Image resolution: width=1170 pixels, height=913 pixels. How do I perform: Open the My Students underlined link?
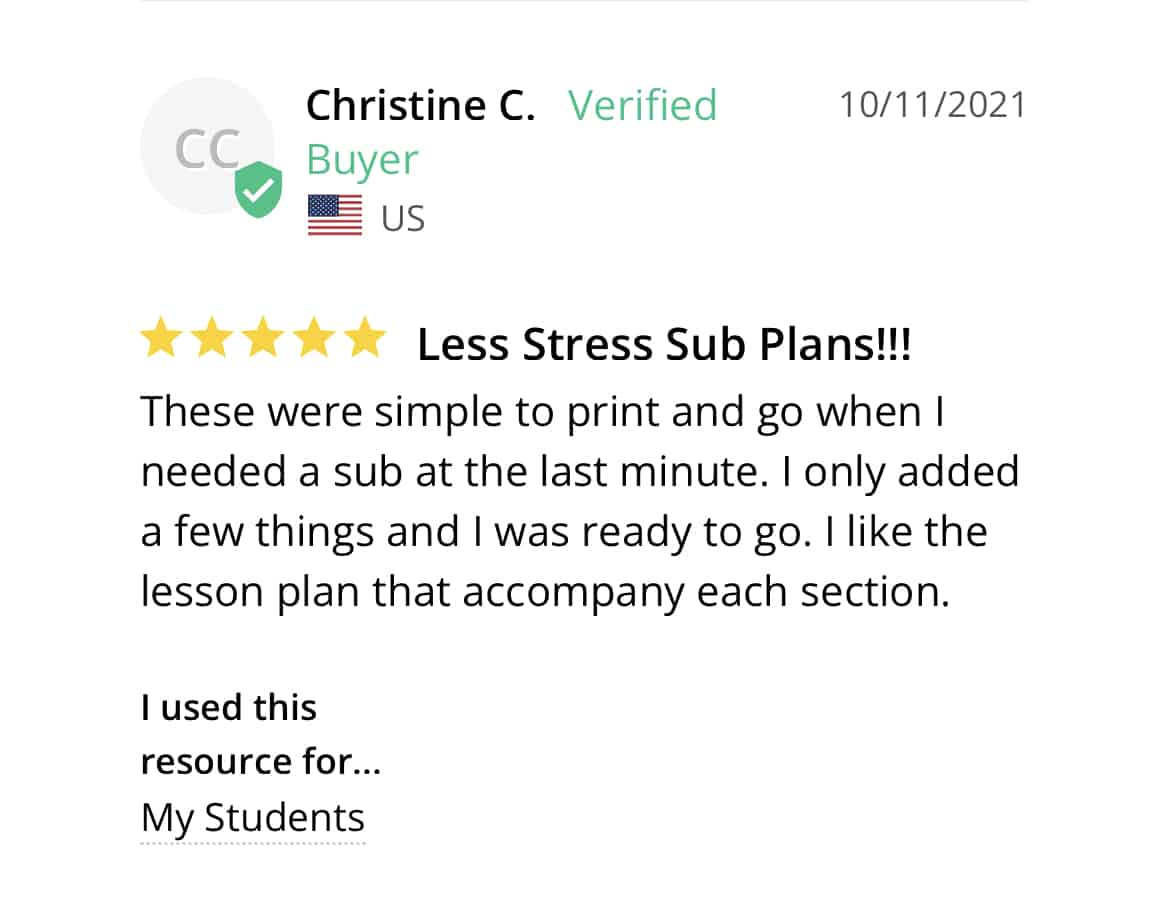tap(253, 820)
